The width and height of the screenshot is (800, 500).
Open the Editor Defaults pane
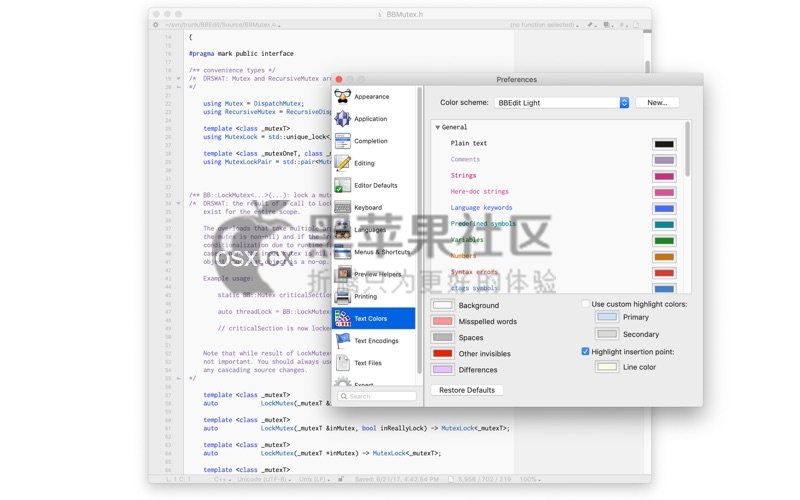pos(373,185)
